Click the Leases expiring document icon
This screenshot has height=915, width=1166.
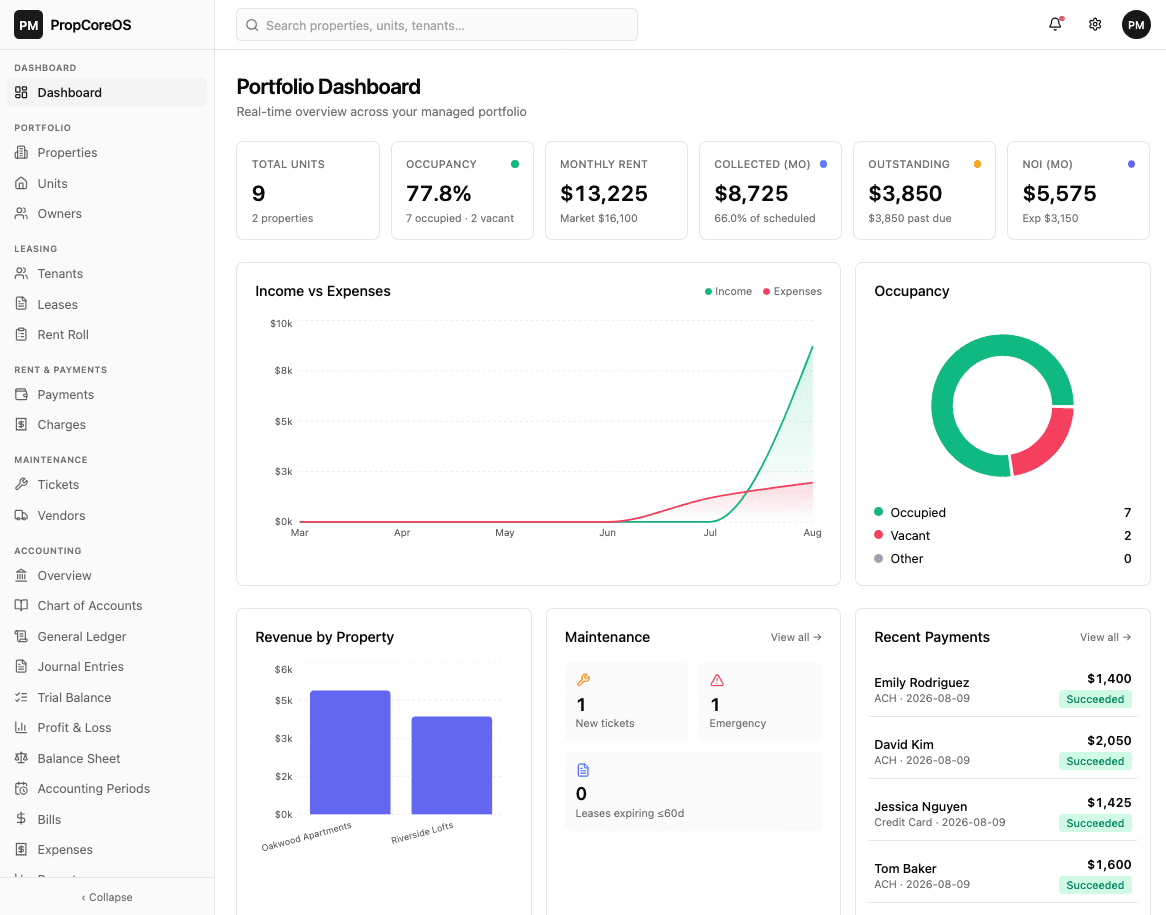[583, 770]
